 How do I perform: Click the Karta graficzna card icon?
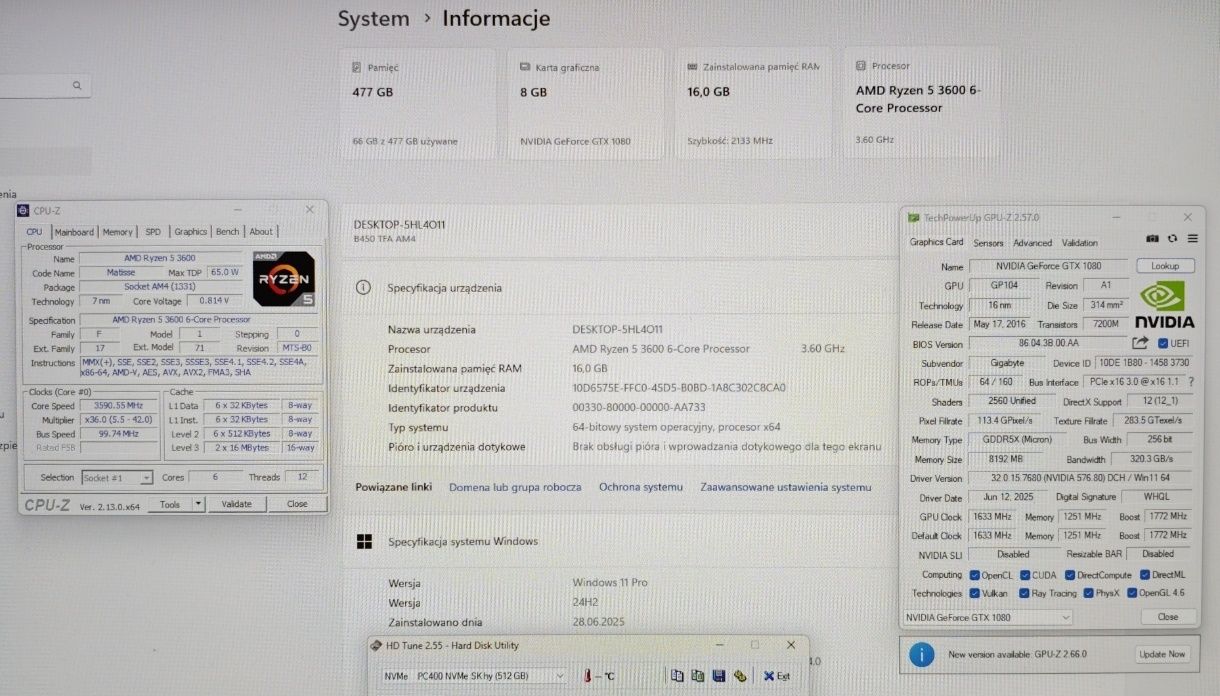525,67
